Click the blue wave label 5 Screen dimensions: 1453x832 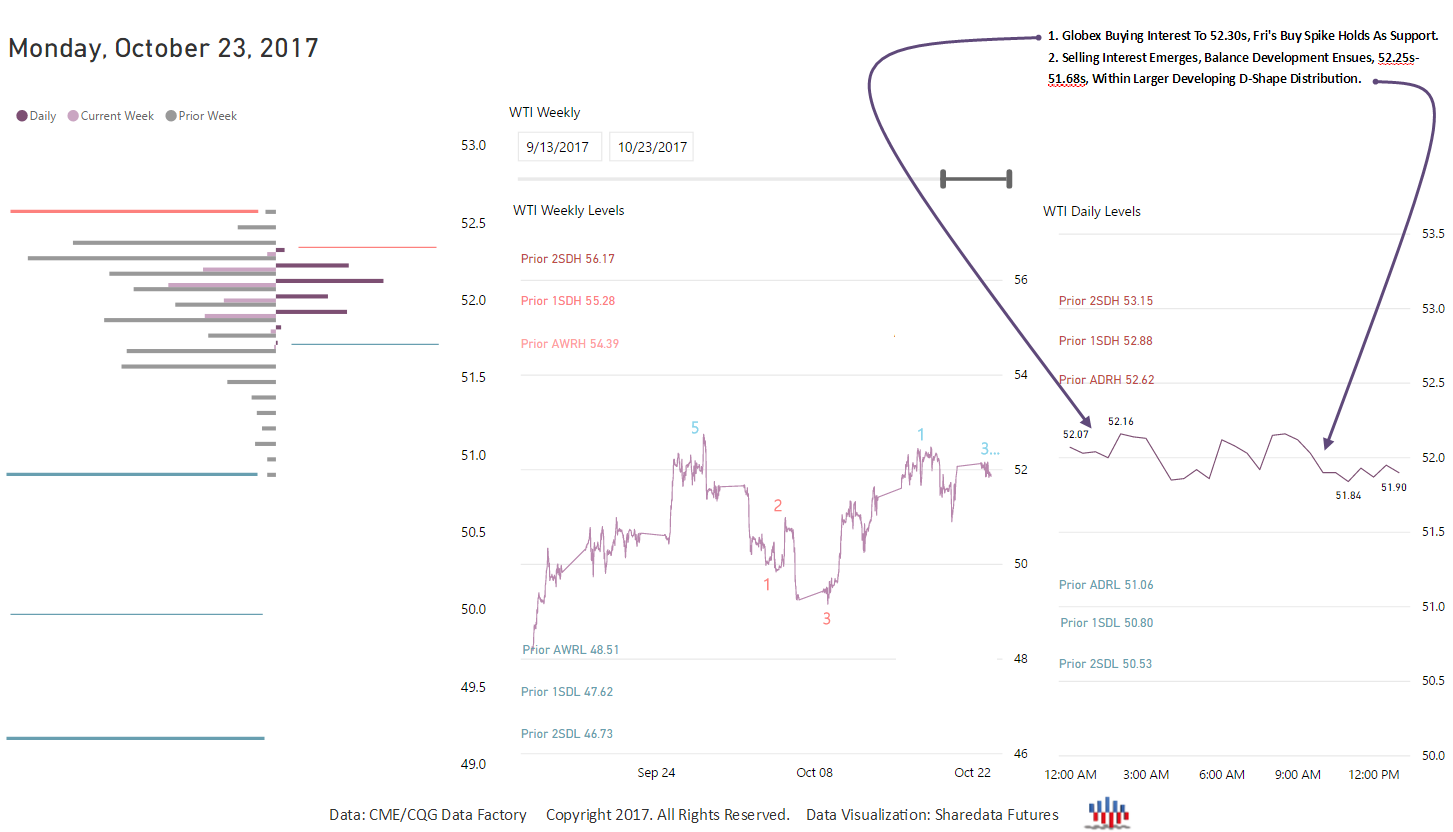[x=695, y=428]
